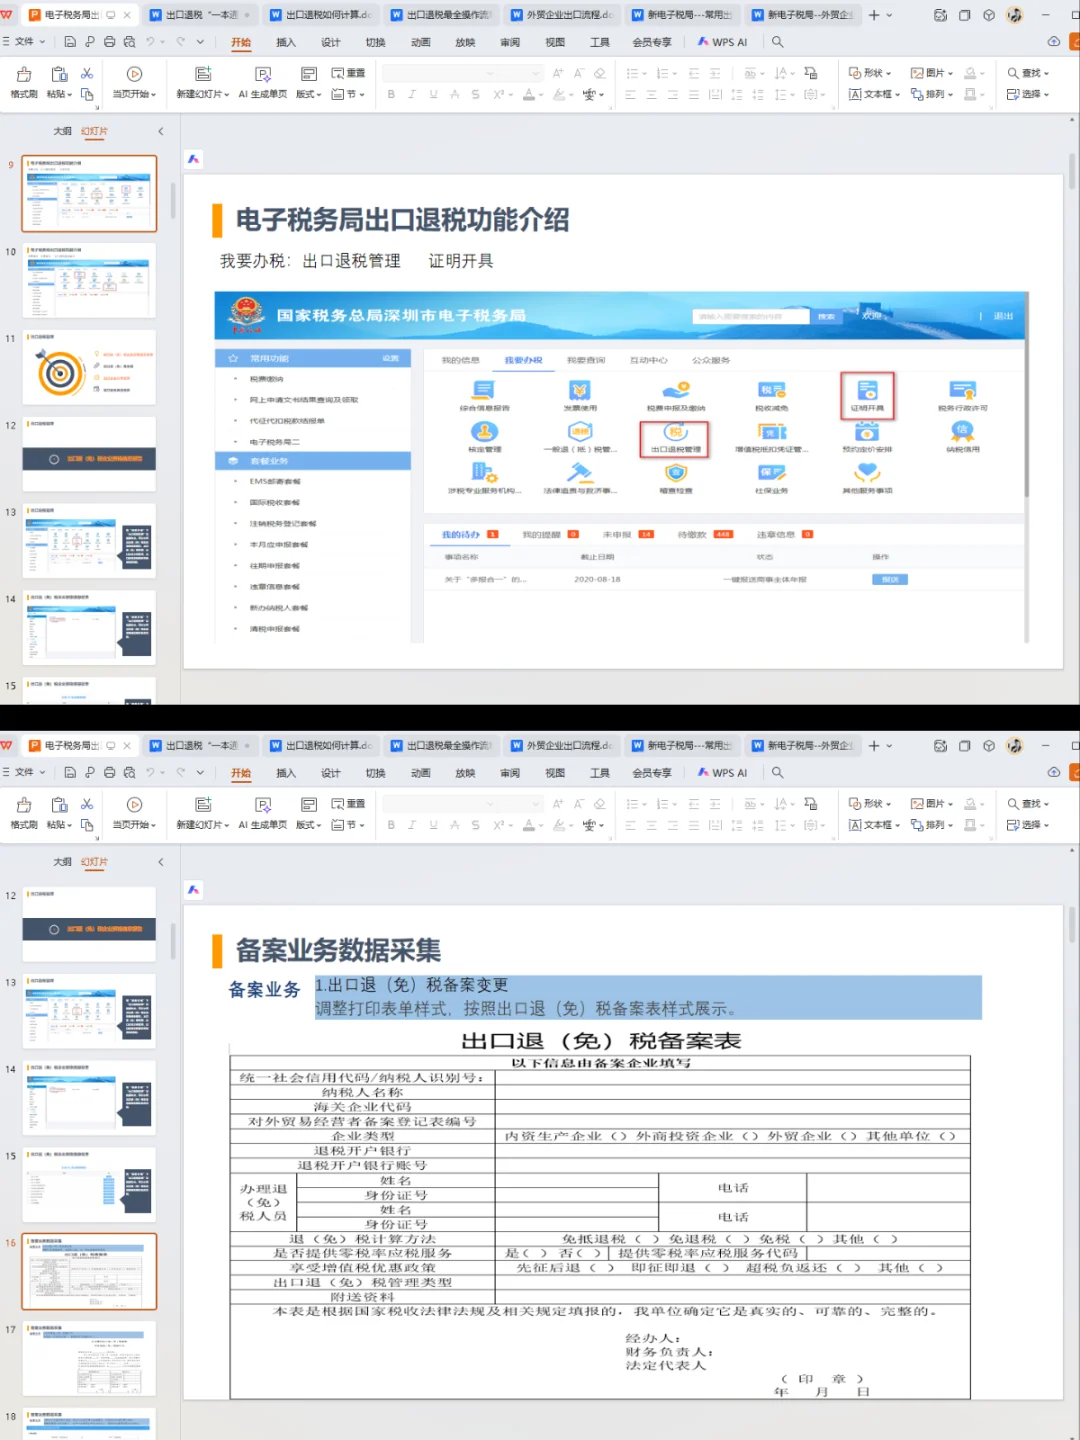Open the AI 生成单页 feature
Viewport: 1080px width, 1440px height.
pos(263,80)
